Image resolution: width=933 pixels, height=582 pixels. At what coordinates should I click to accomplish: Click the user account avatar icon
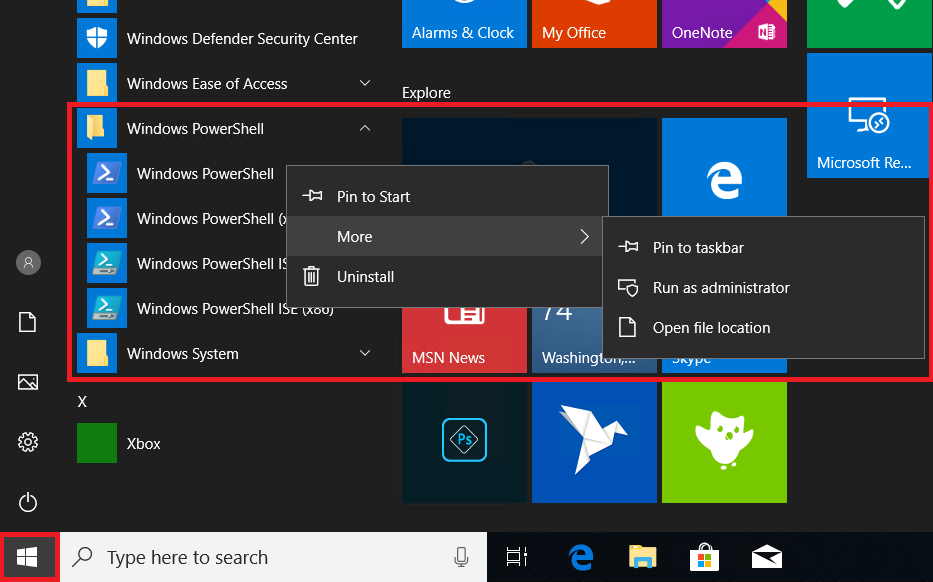(x=28, y=262)
